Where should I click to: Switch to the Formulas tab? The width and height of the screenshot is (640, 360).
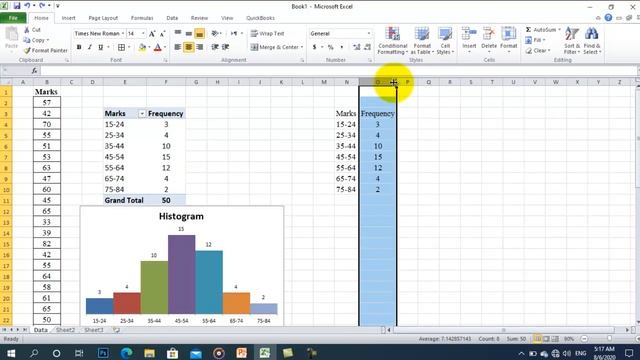142,18
